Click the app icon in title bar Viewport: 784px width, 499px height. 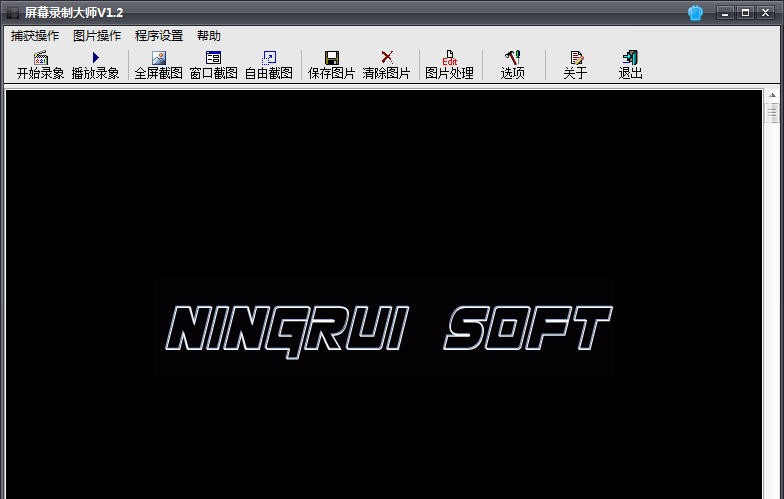[x=12, y=12]
